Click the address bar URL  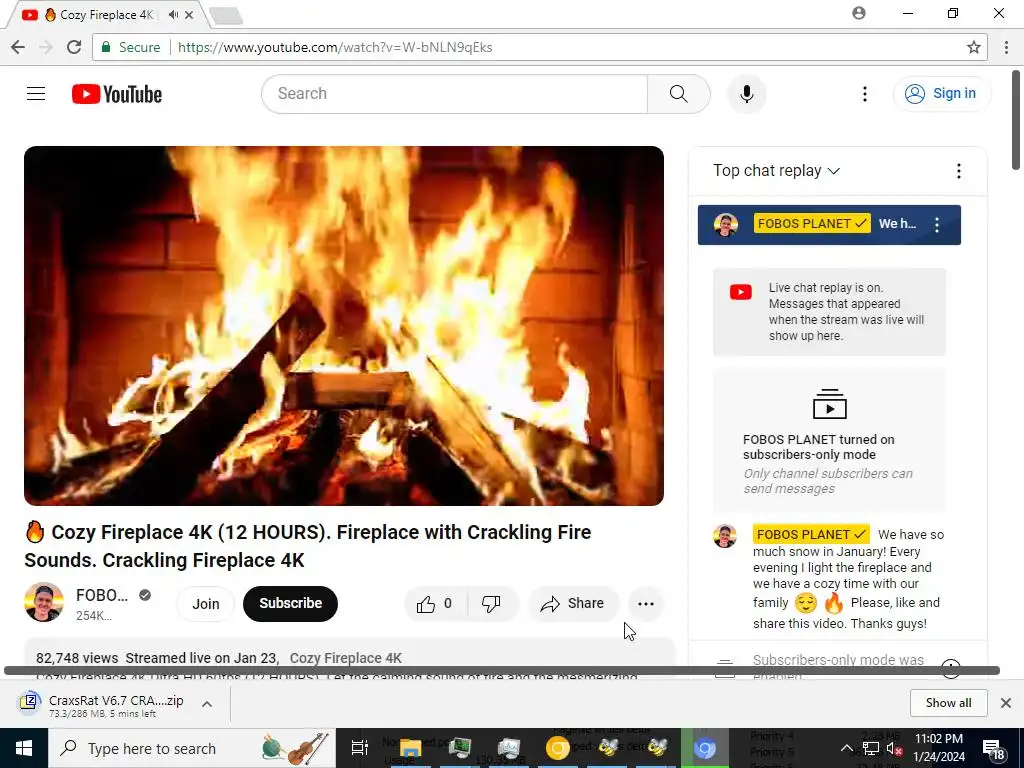coord(335,47)
